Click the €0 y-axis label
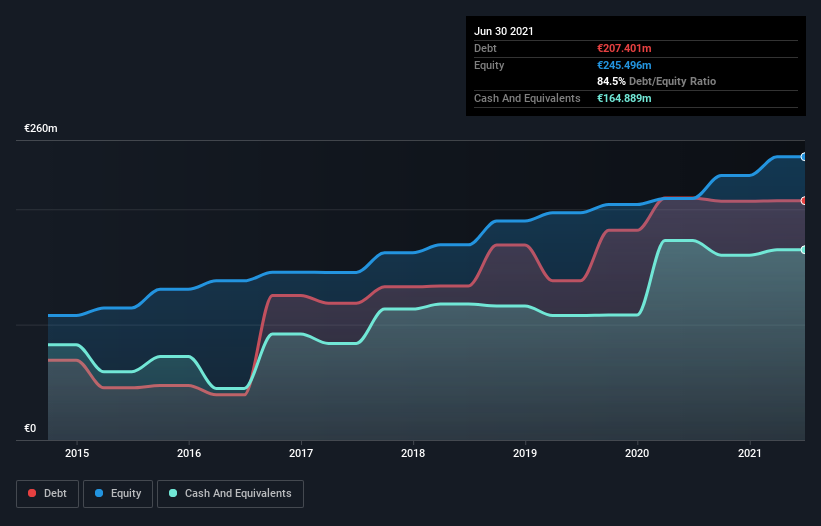 pyautogui.click(x=30, y=428)
